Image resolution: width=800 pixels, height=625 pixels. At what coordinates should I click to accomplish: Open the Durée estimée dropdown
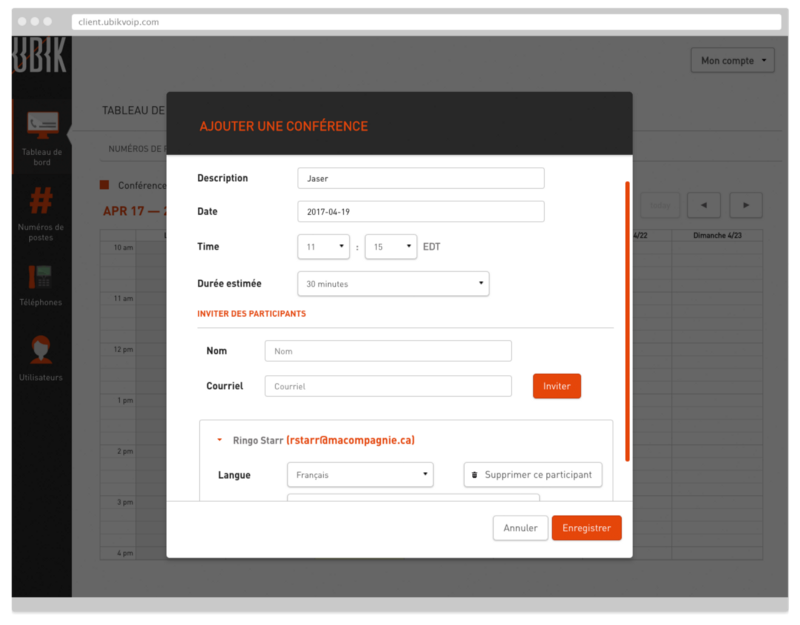coord(393,284)
